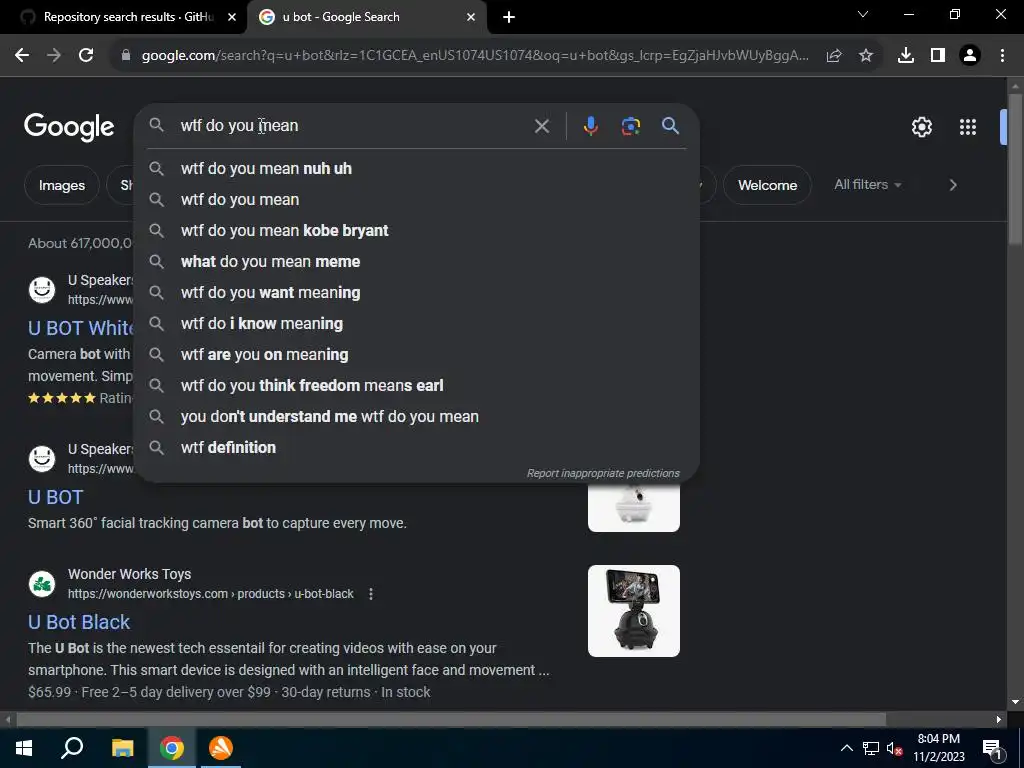
Task: View site information lock icon
Action: [x=126, y=56]
